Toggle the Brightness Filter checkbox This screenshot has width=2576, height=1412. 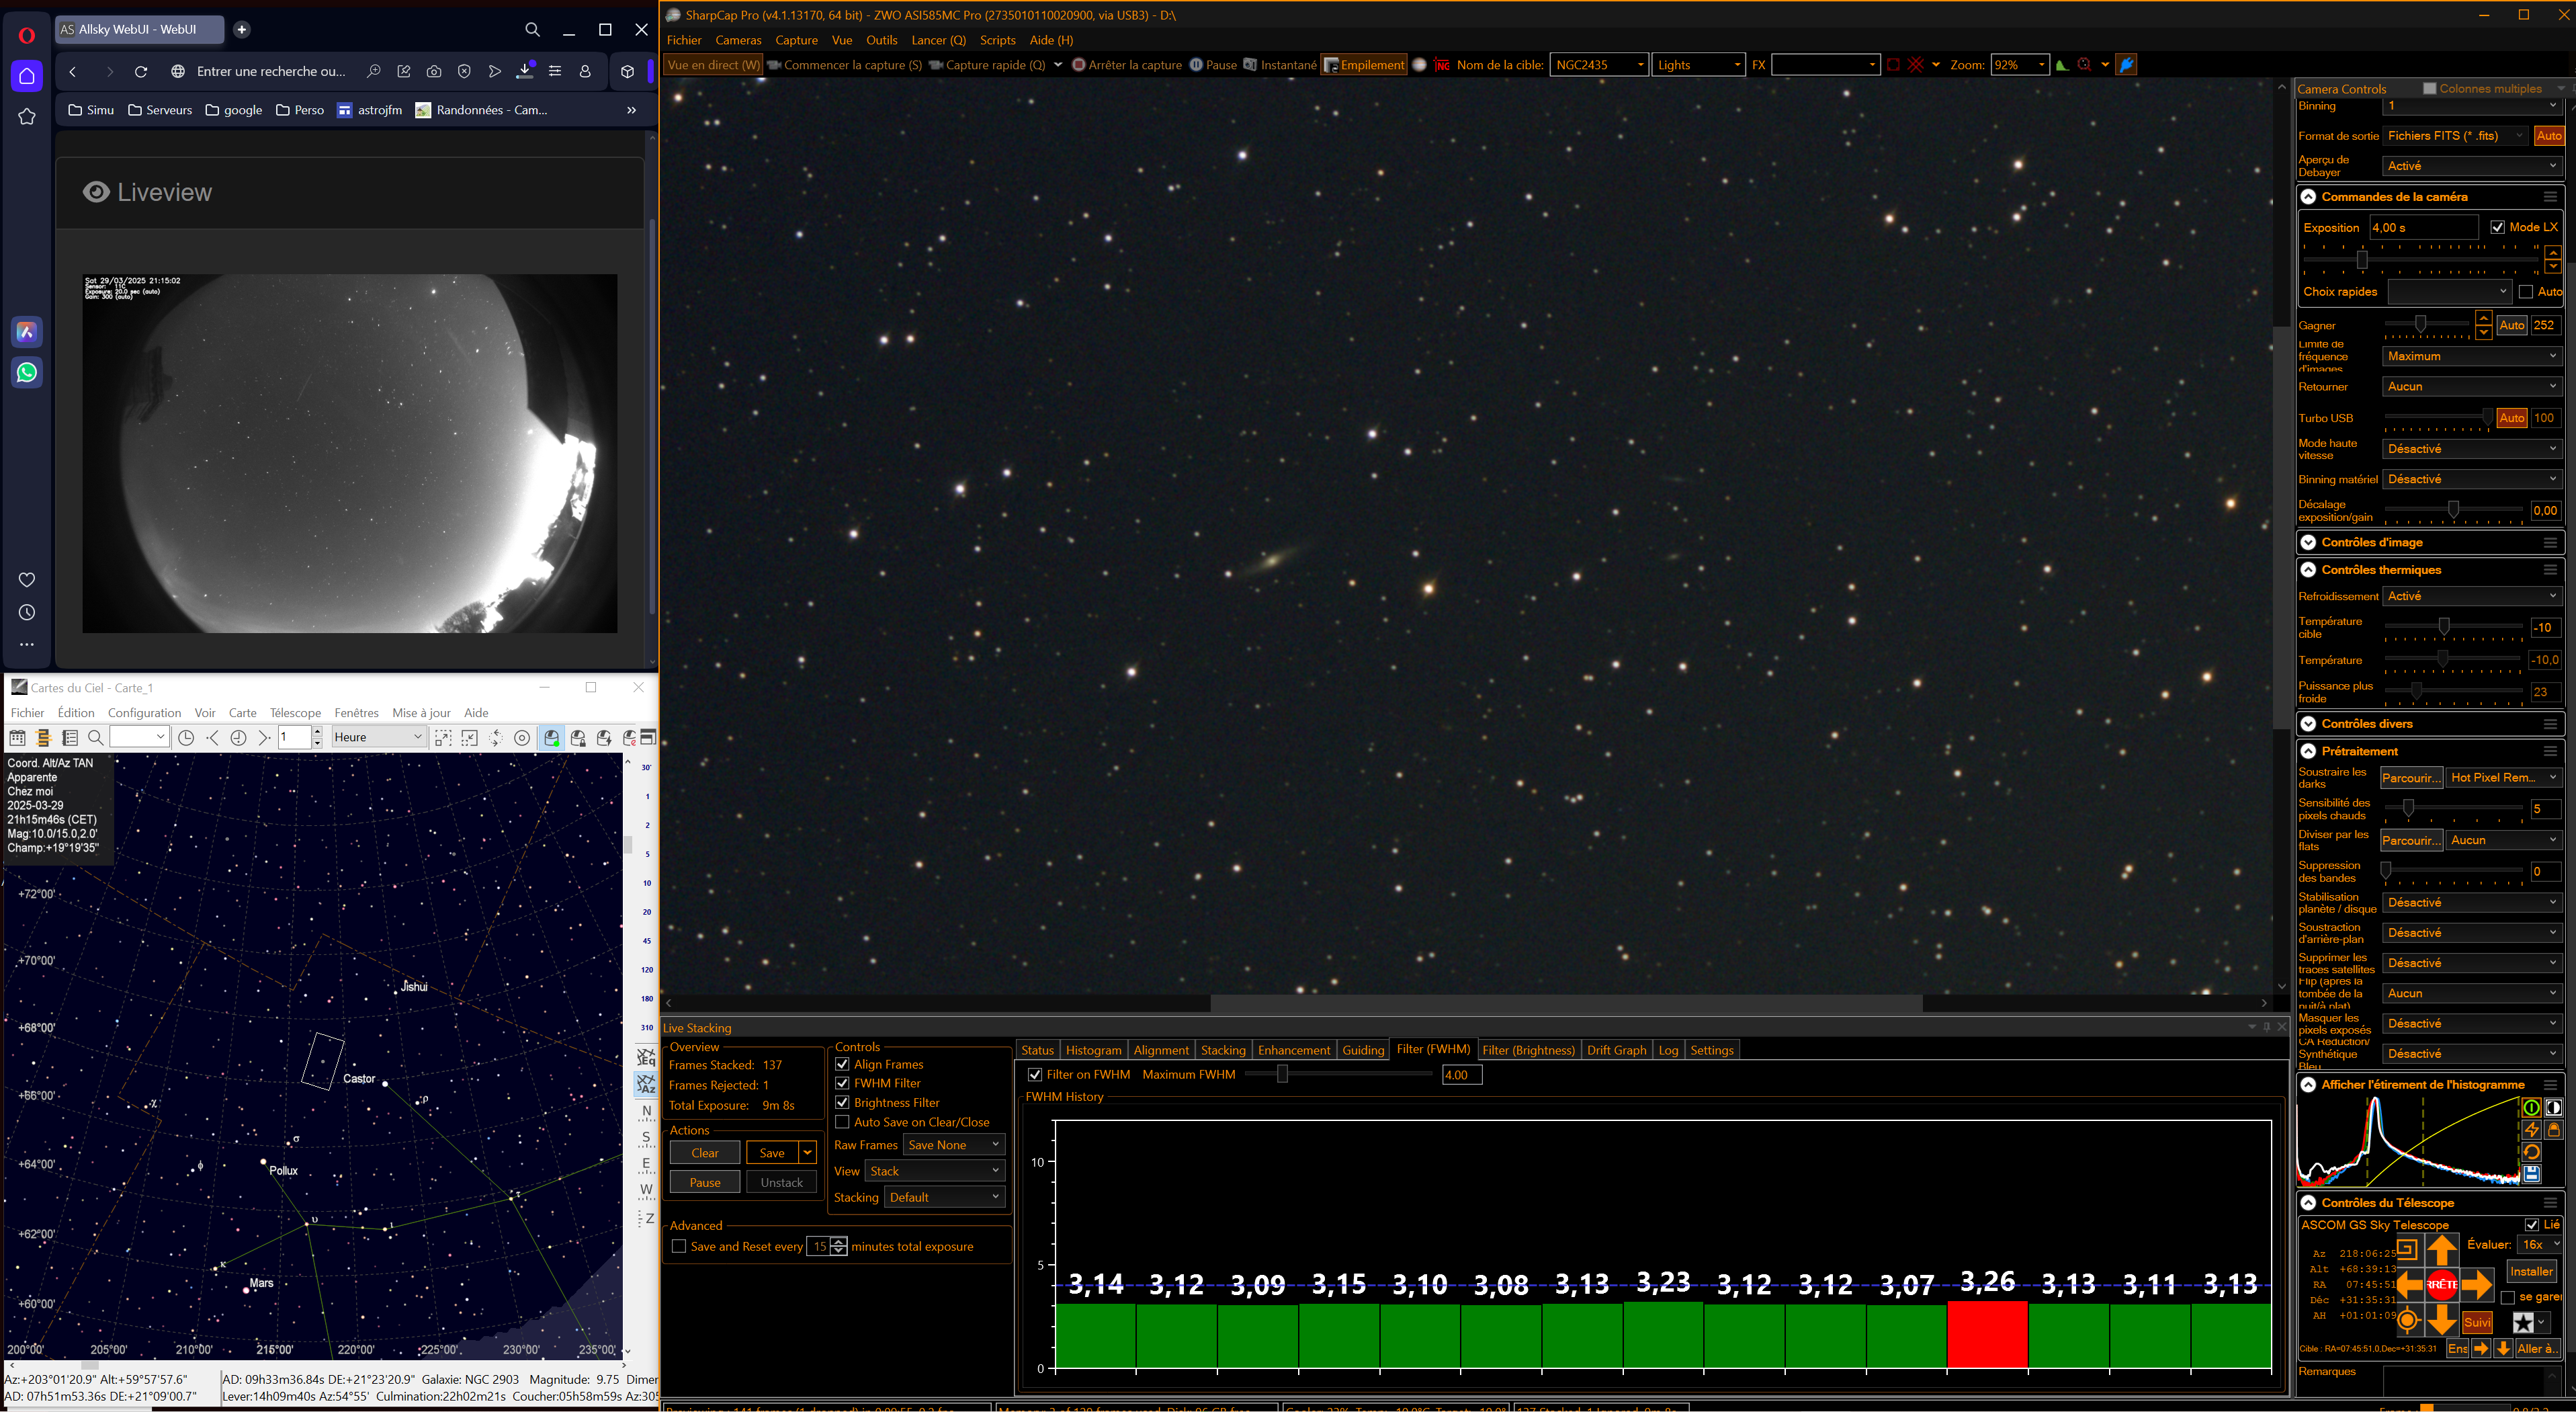(842, 1102)
